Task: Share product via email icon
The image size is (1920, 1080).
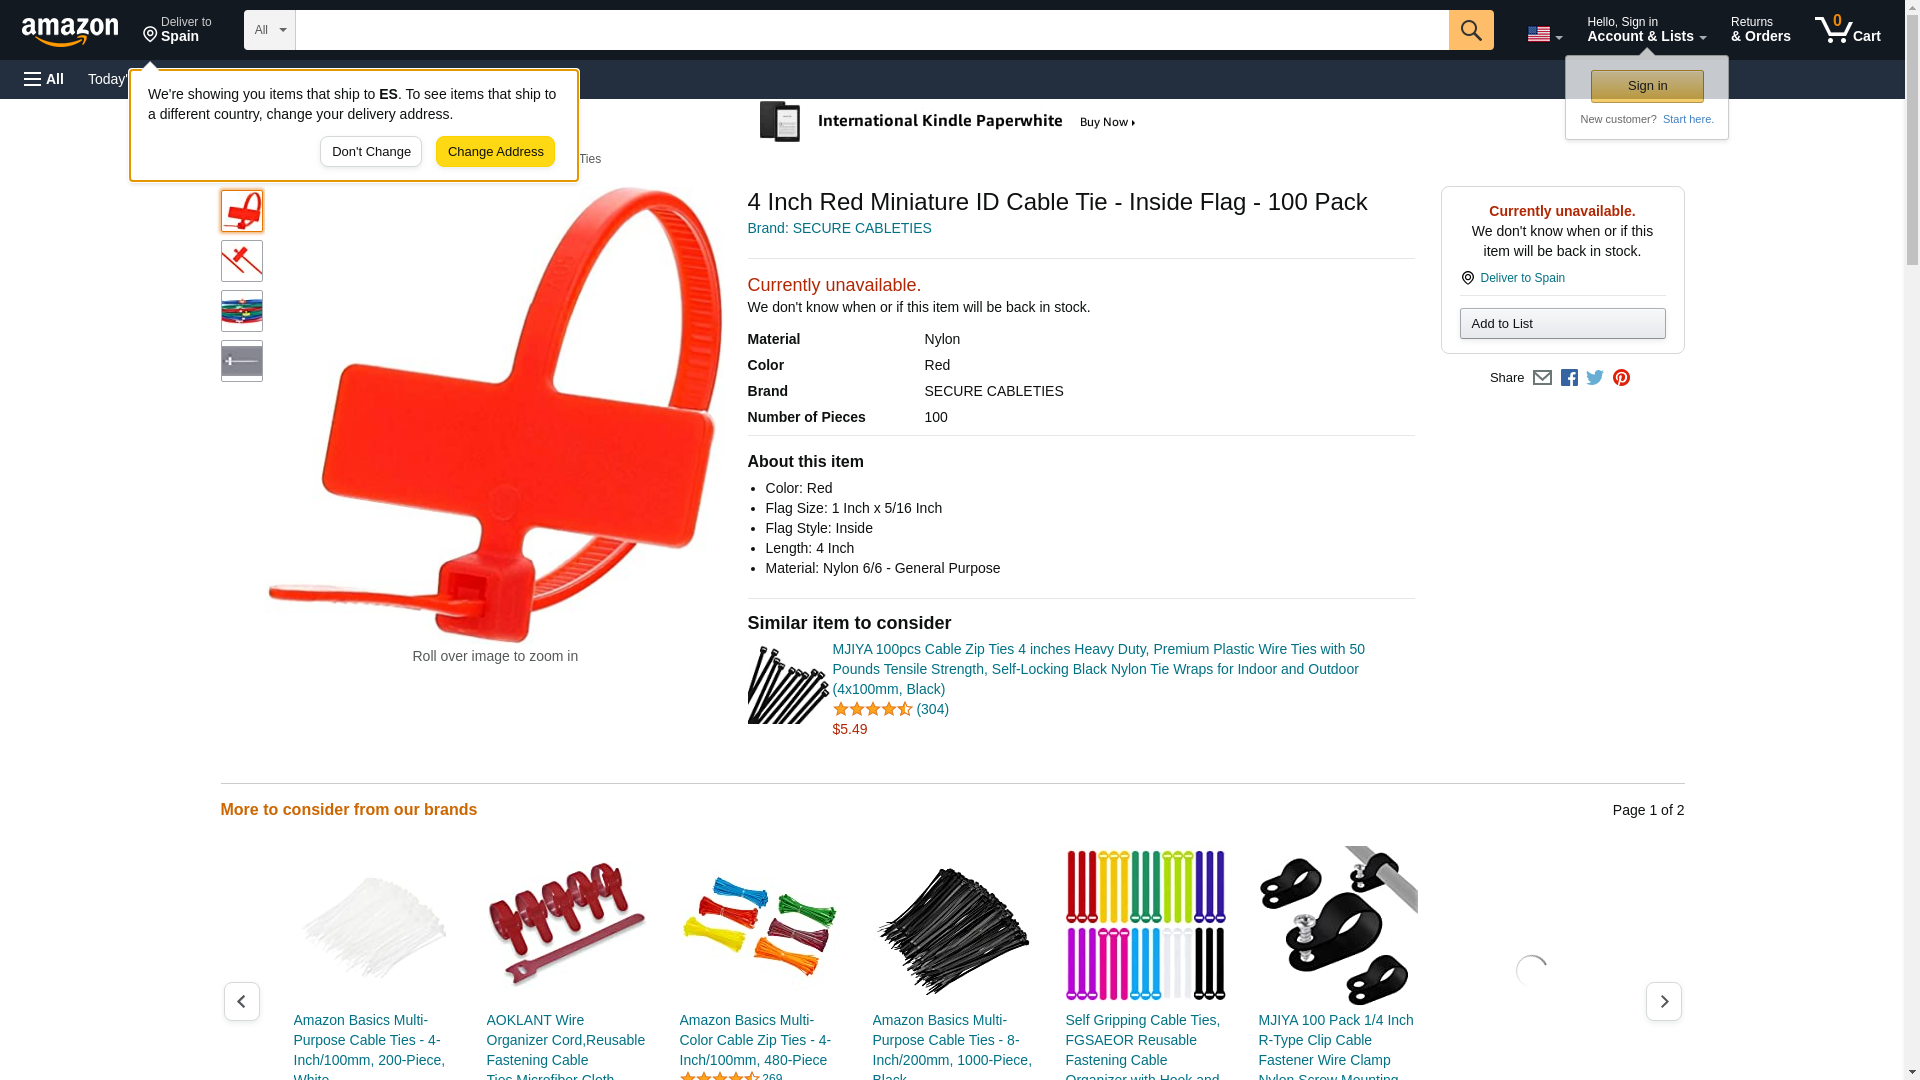Action: tap(1542, 378)
